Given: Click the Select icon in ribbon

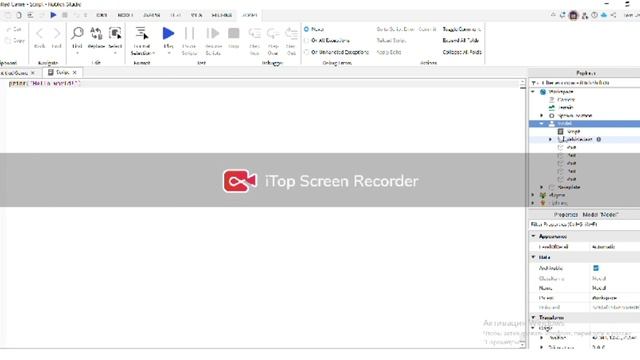Looking at the screenshot, I should coord(115,33).
